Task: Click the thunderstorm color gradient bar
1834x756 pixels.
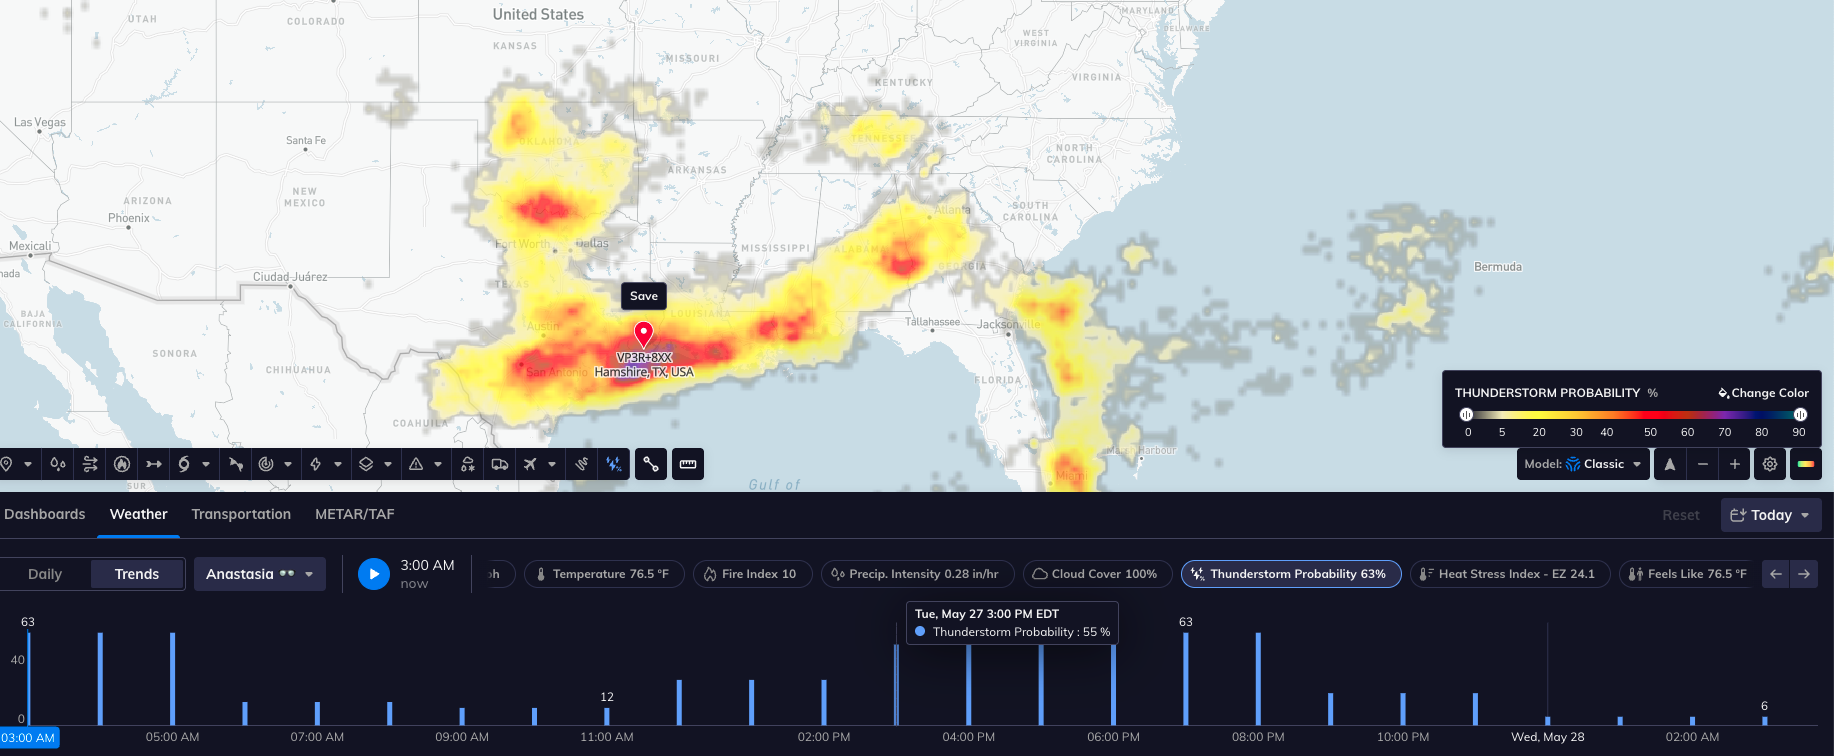Action: coord(1633,414)
